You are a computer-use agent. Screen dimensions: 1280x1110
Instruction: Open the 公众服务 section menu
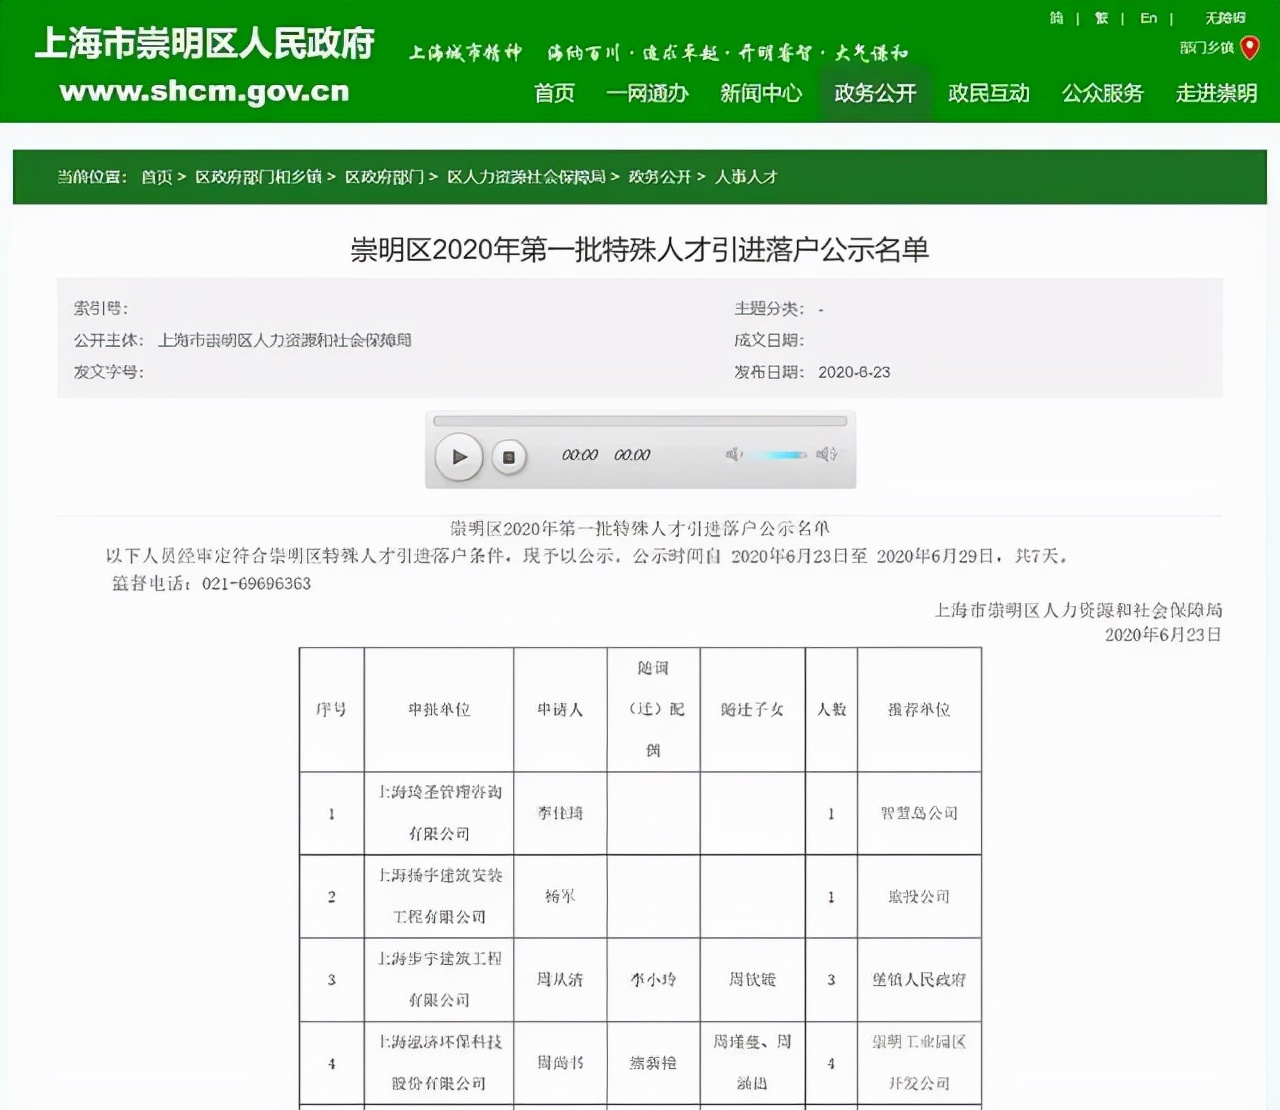[1100, 93]
